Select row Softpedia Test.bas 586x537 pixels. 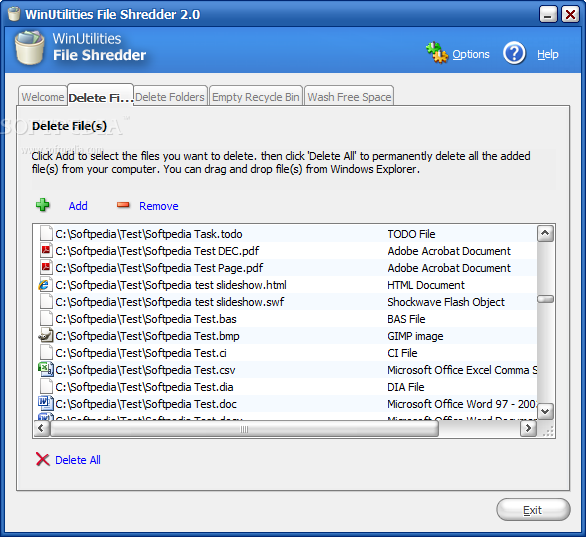click(285, 319)
